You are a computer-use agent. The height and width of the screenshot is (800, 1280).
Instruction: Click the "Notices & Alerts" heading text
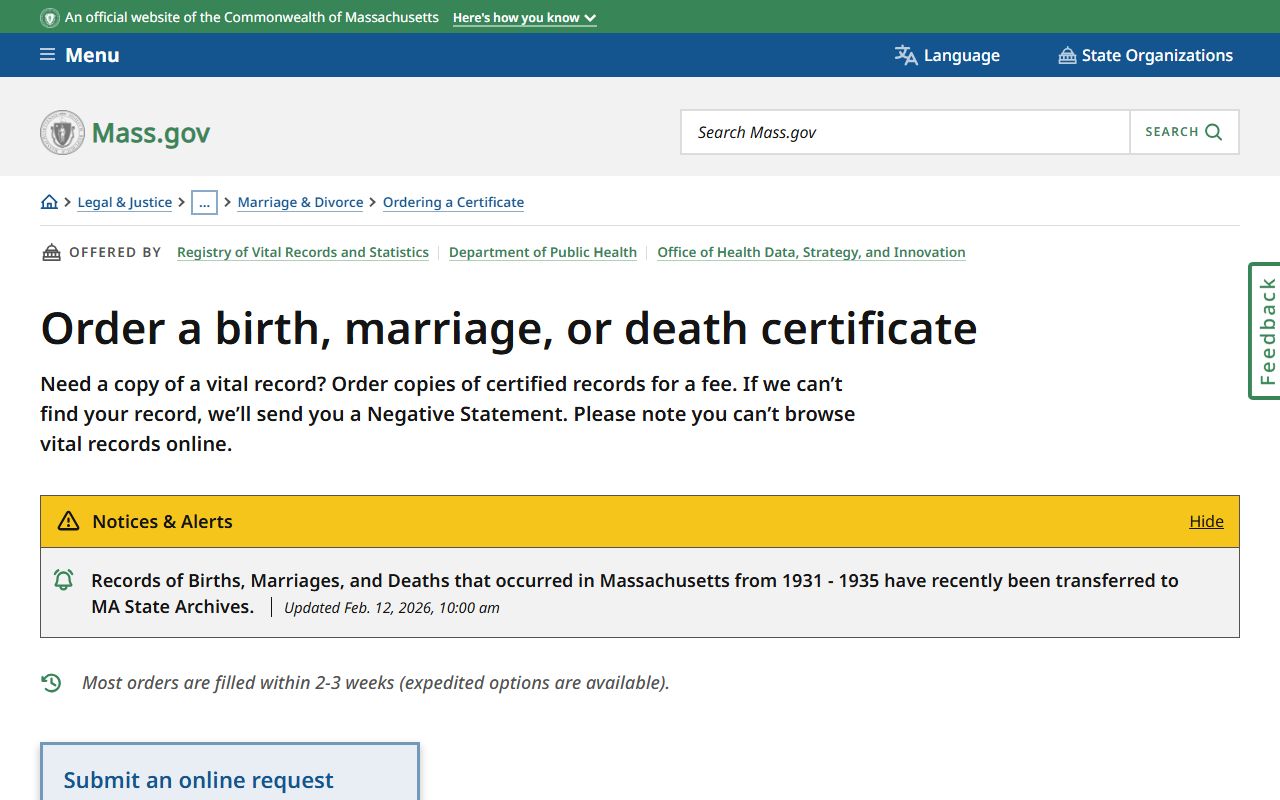click(x=162, y=521)
